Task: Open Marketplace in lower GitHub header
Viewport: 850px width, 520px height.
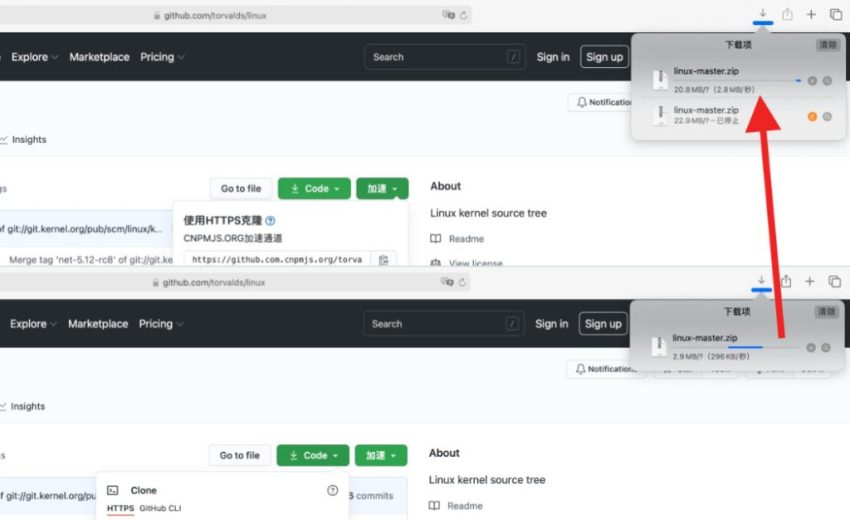Action: pyautogui.click(x=98, y=324)
